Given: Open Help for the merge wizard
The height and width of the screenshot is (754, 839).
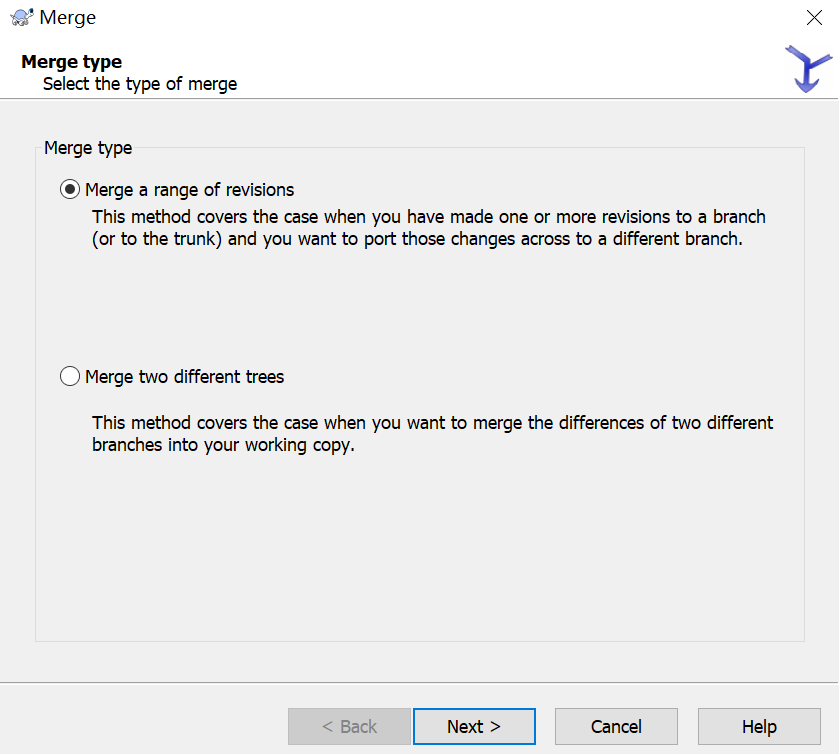Looking at the screenshot, I should [x=759, y=727].
